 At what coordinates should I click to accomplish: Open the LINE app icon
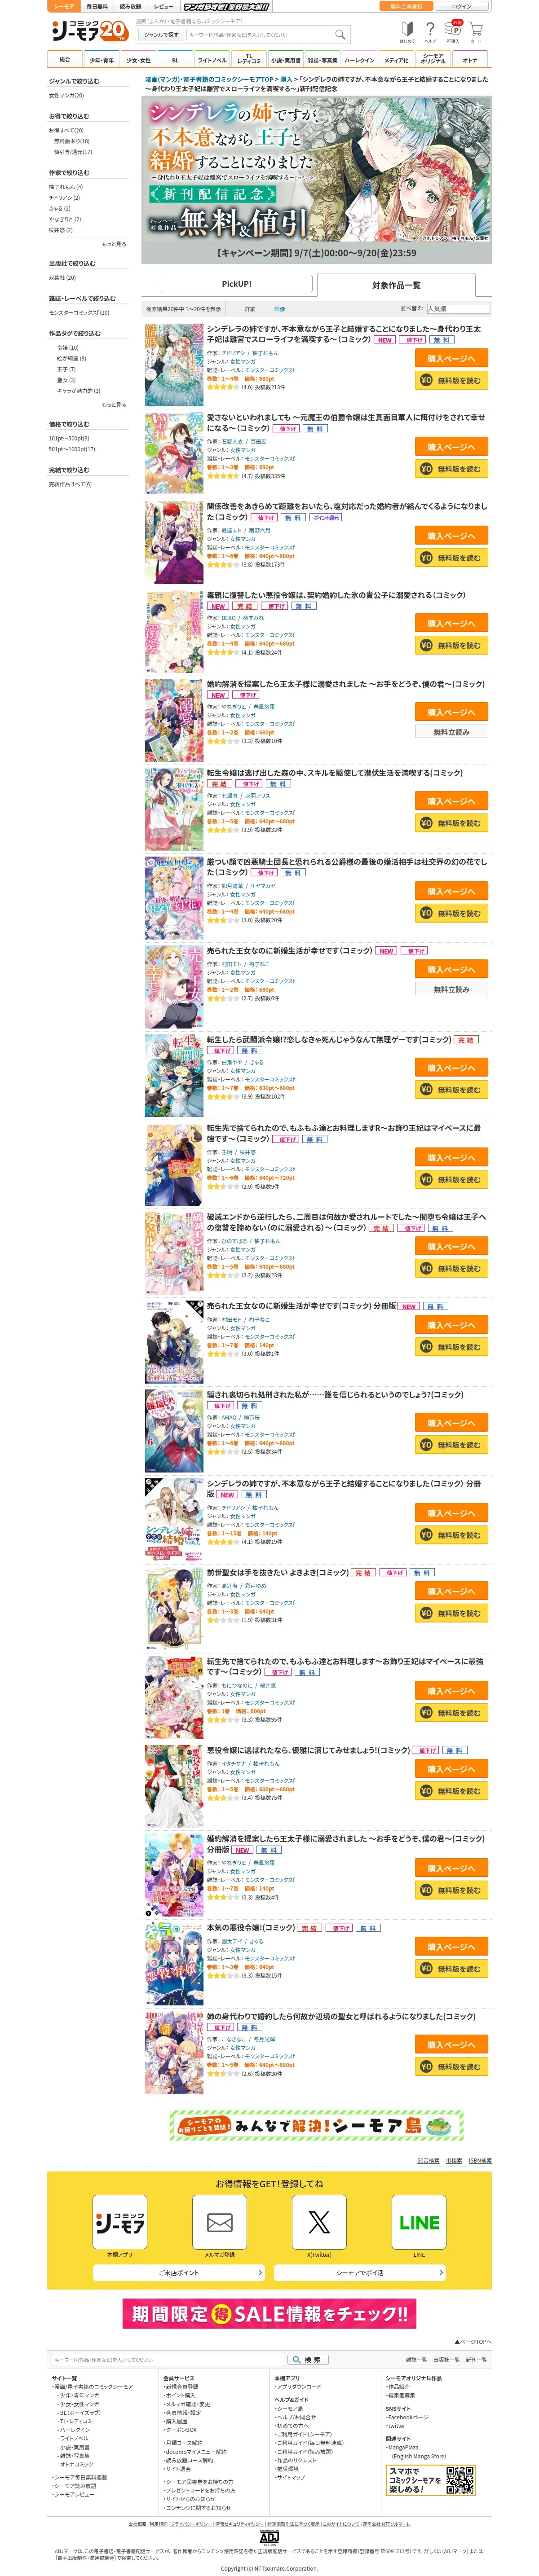[x=419, y=2222]
